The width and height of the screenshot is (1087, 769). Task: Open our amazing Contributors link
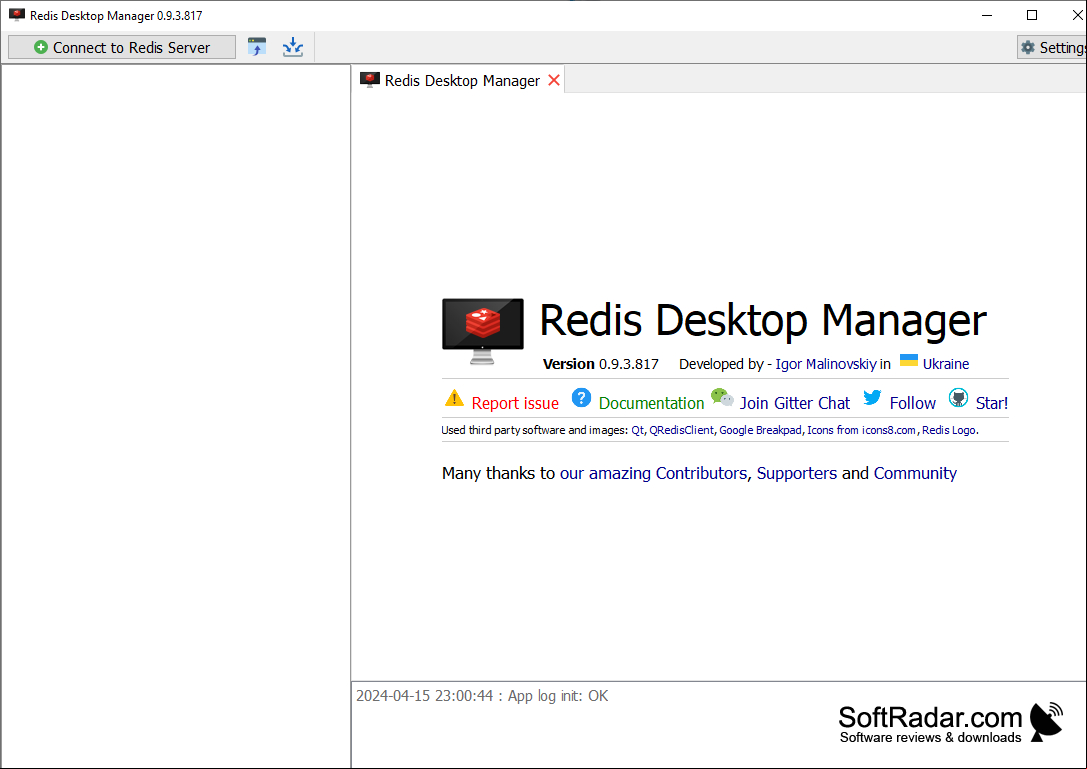click(x=653, y=473)
